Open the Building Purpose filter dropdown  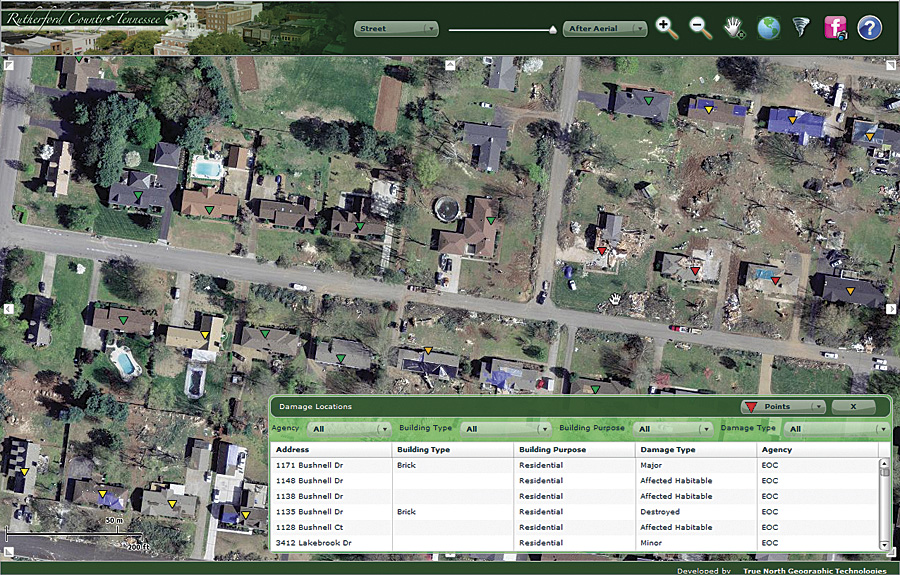674,429
